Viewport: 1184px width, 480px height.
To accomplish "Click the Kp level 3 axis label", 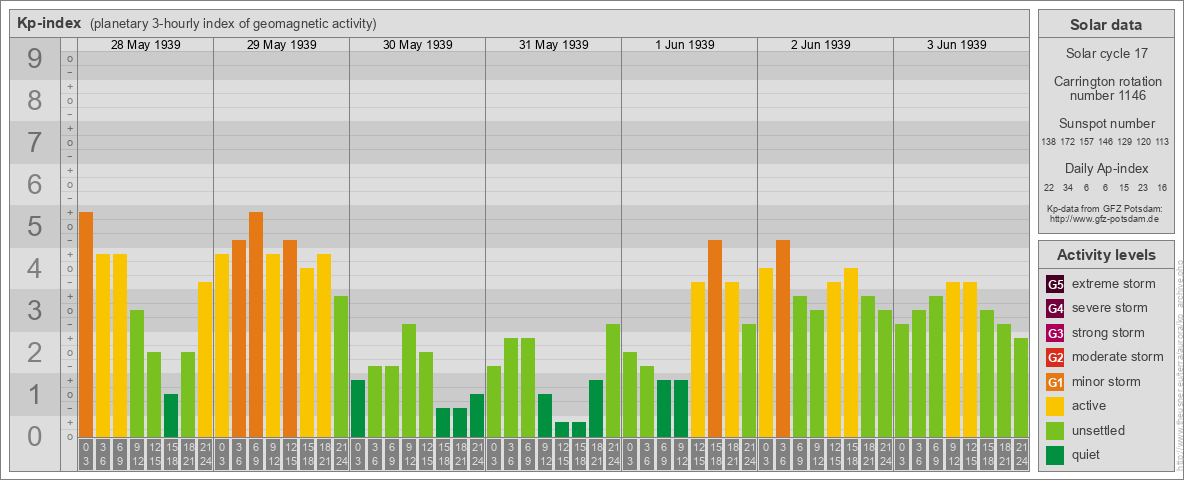I will (x=35, y=310).
